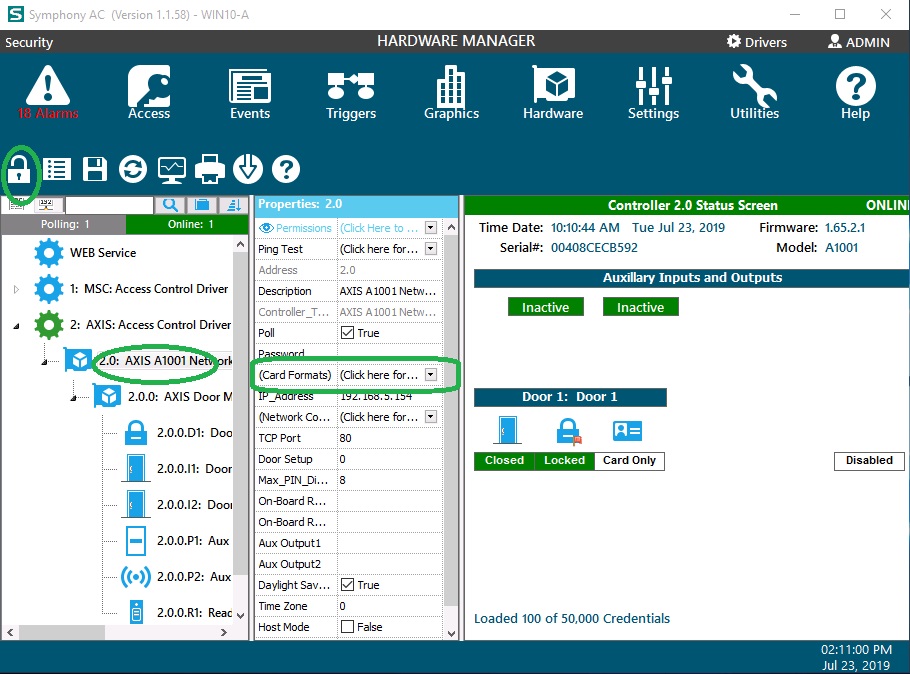Toggle the Poll True checkbox
This screenshot has height=674, width=910.
coord(348,333)
